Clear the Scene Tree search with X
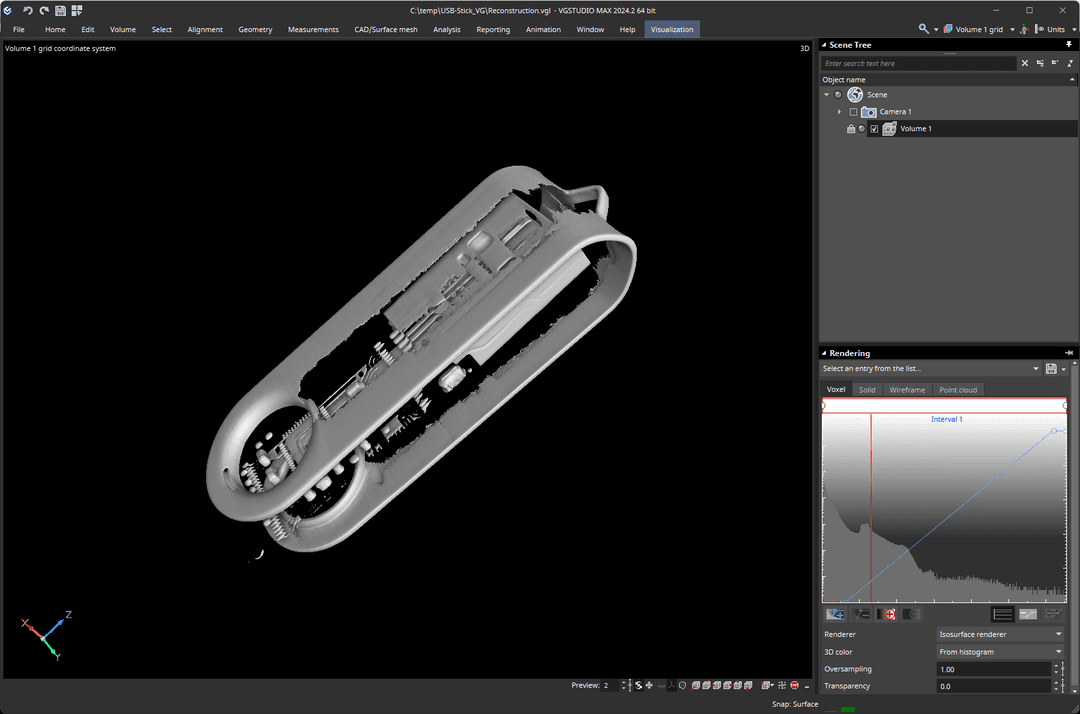1080x714 pixels. tap(1024, 63)
